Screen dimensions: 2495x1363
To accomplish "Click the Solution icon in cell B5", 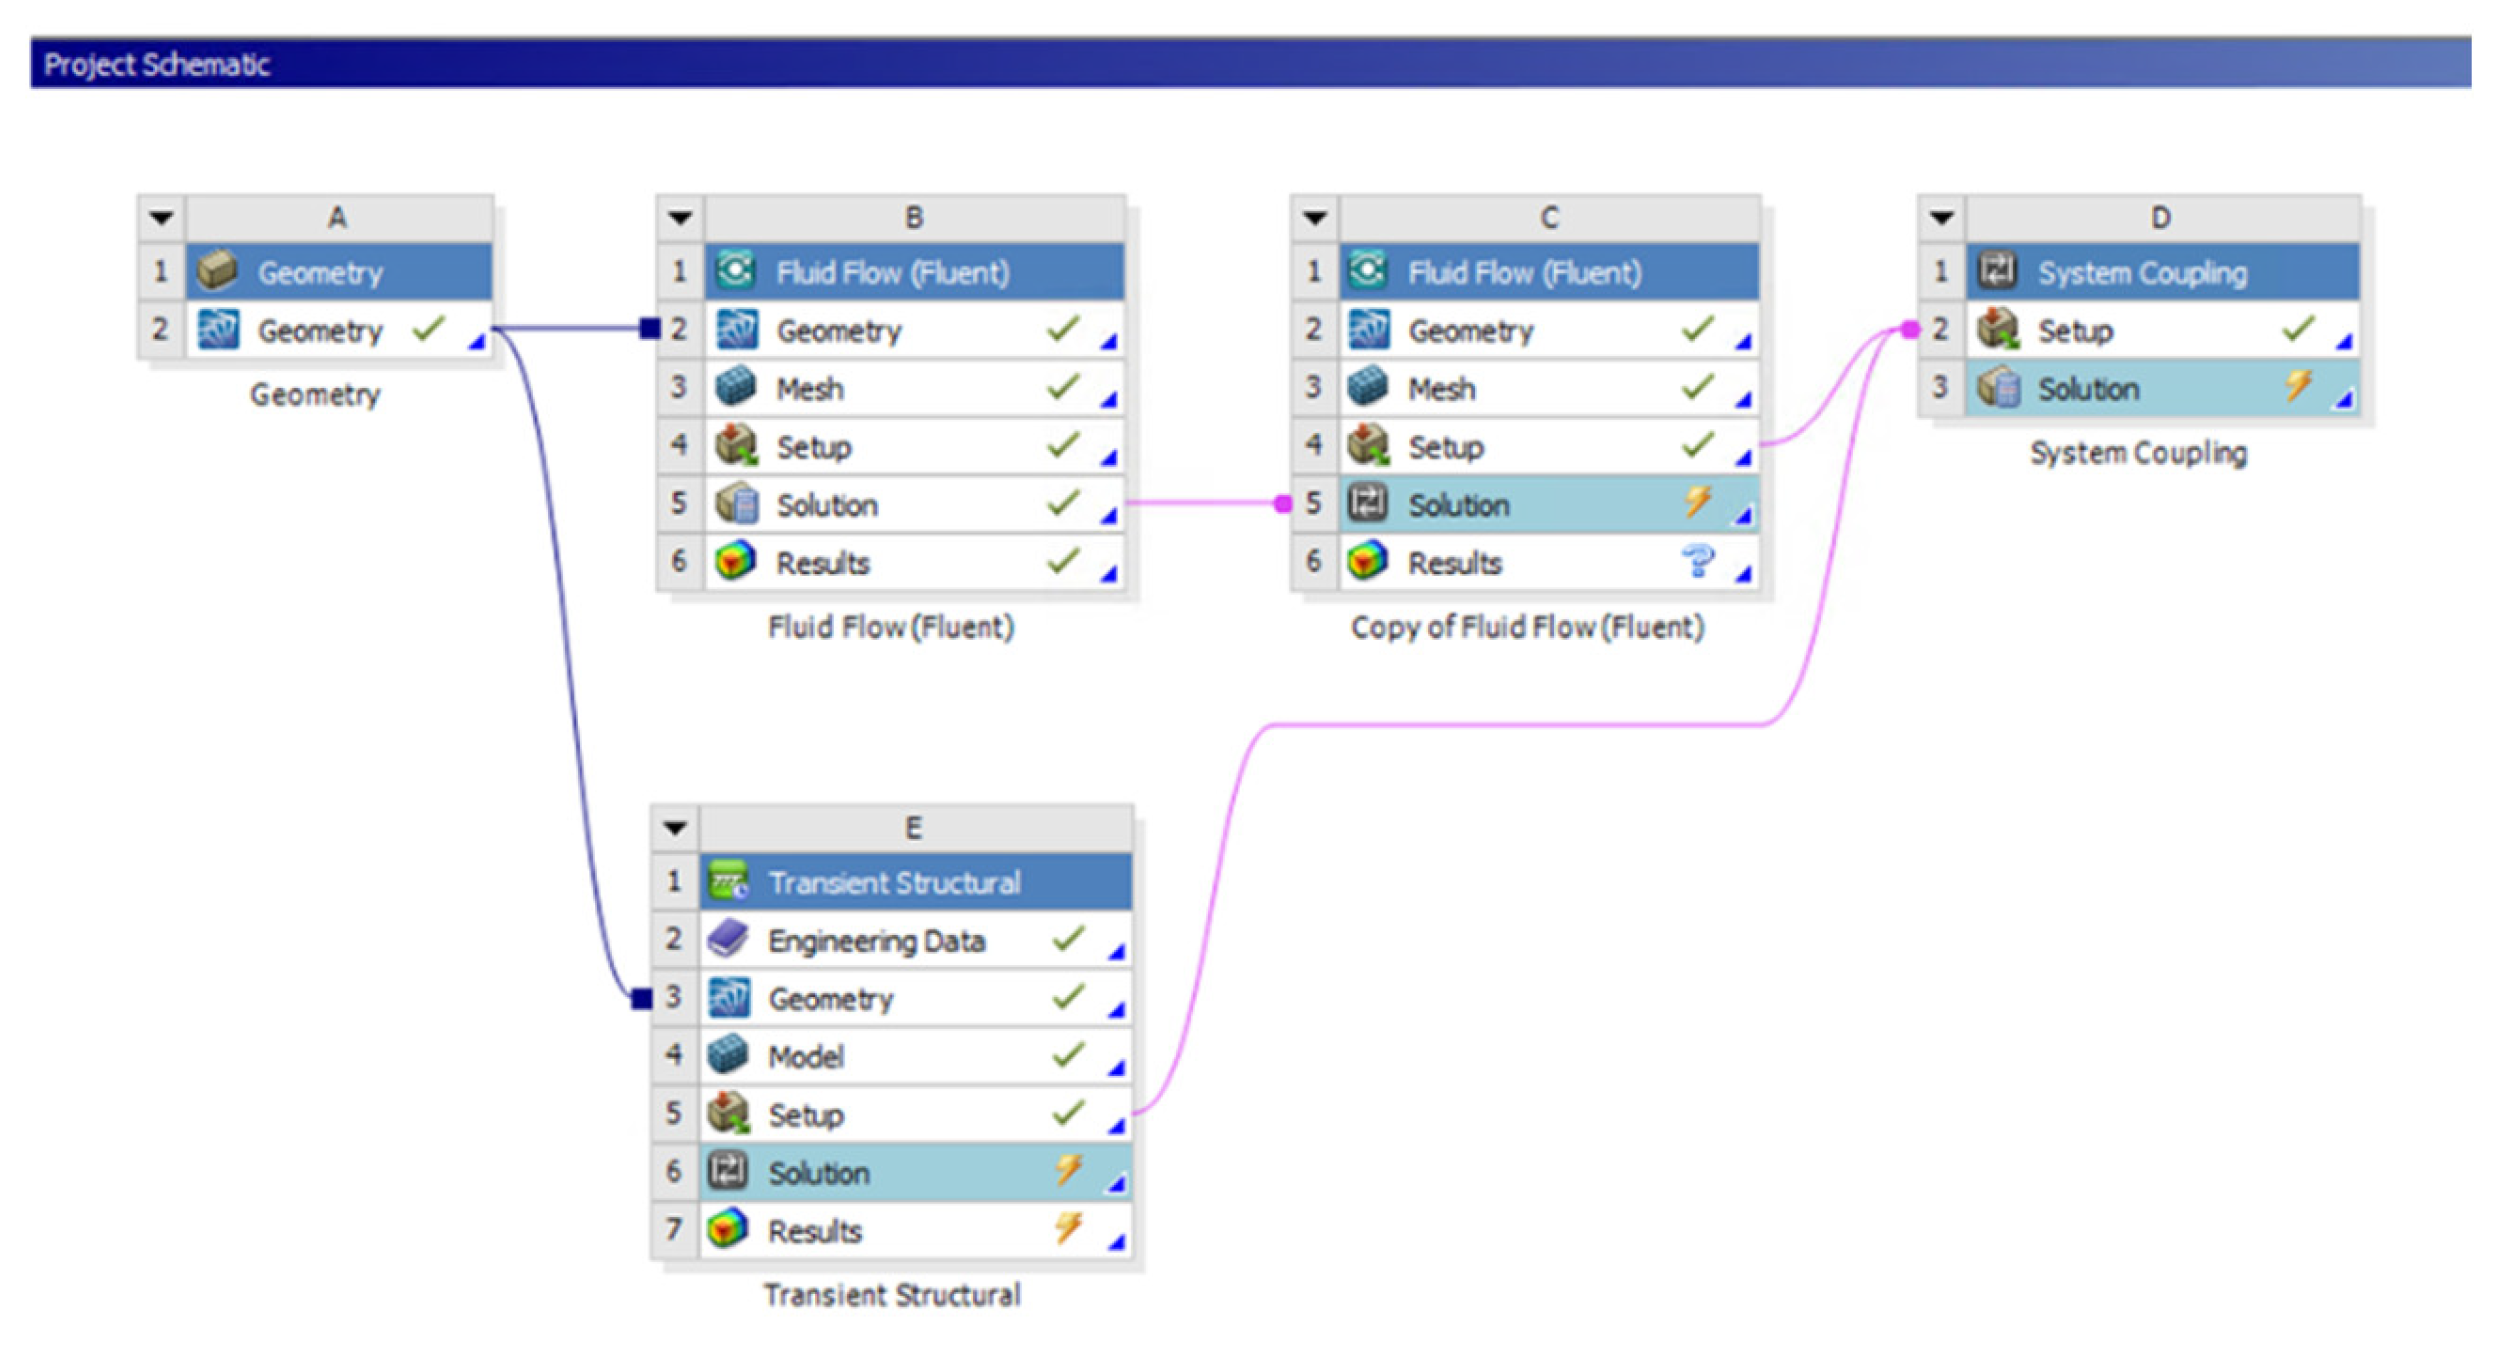I will click(736, 503).
